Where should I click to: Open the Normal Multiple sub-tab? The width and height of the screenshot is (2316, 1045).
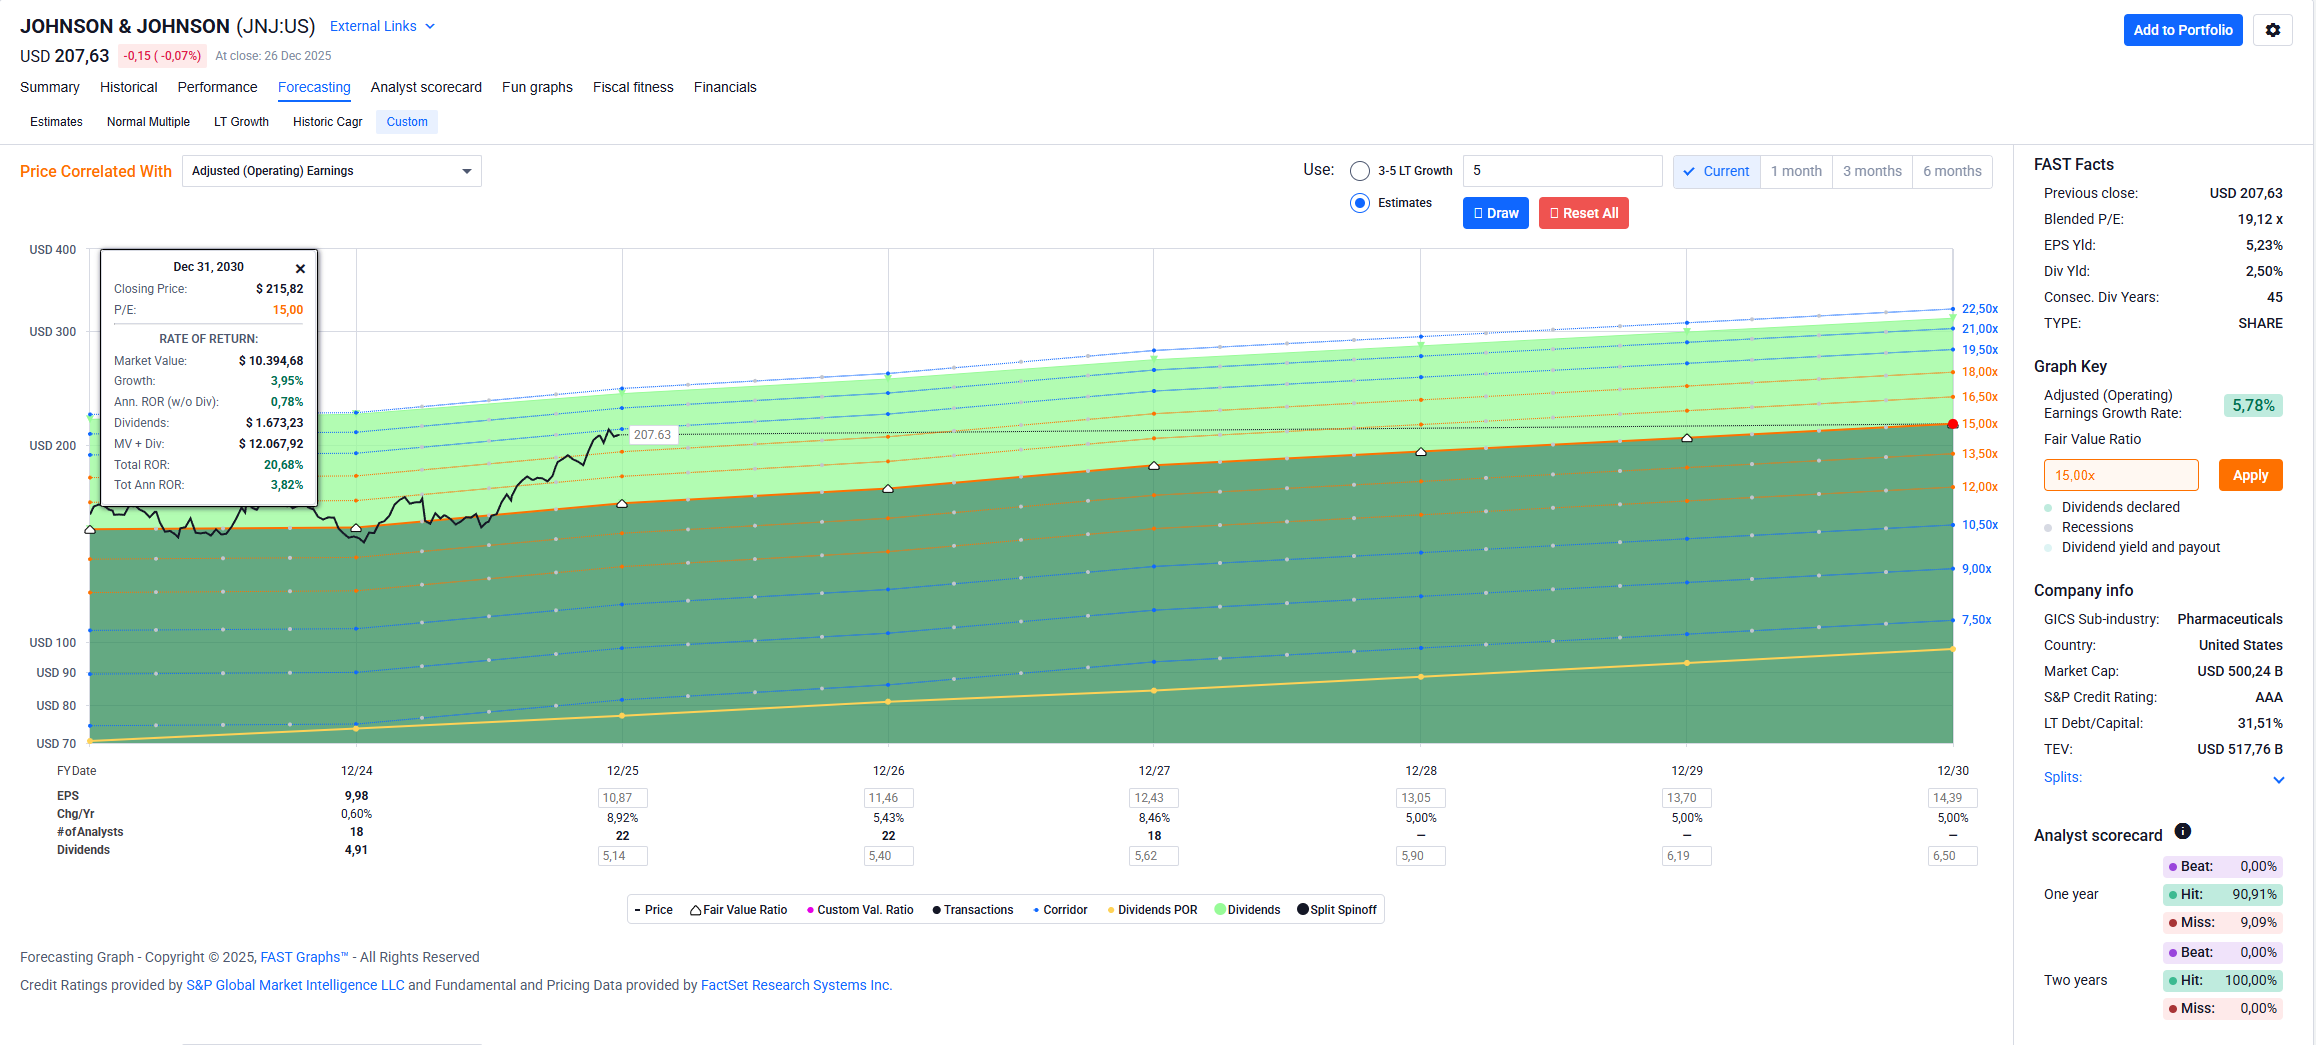[148, 122]
